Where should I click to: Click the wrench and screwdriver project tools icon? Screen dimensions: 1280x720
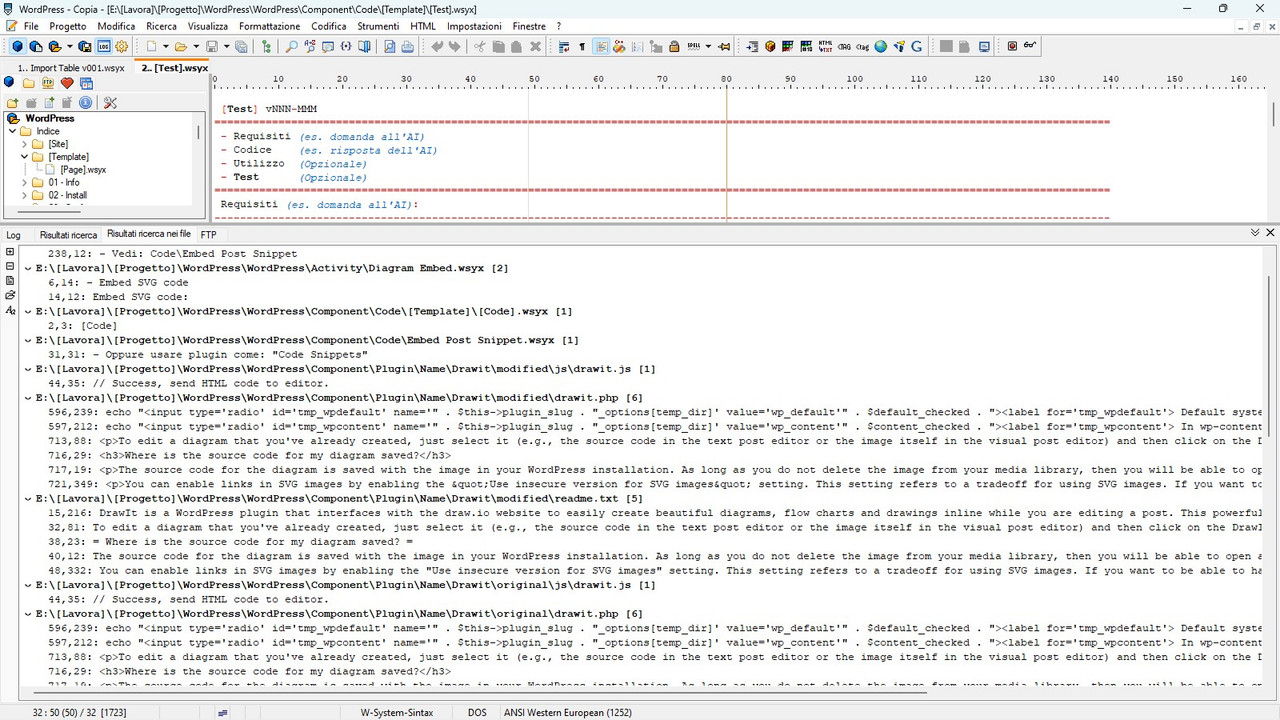[110, 102]
